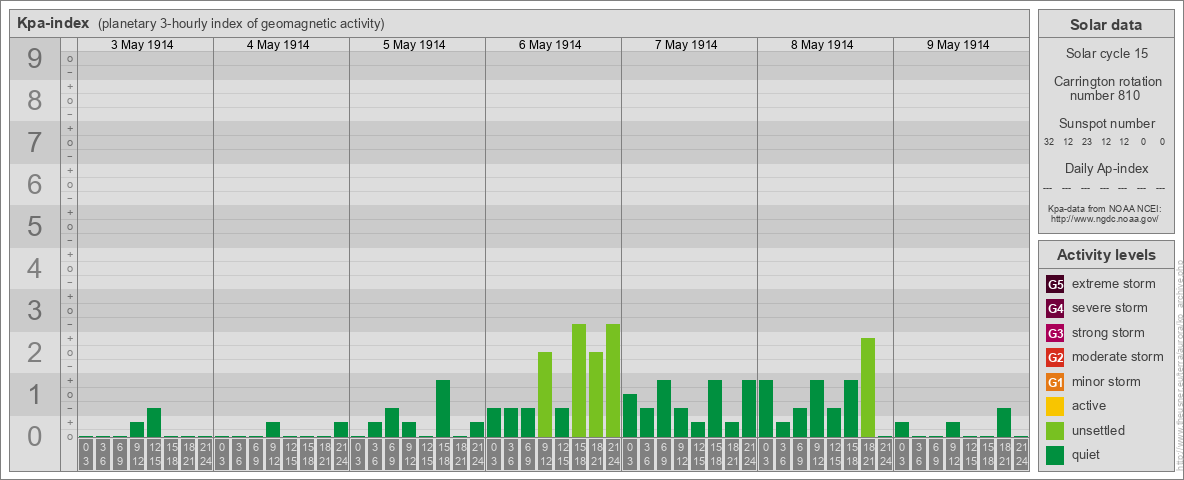This screenshot has height=480, width=1184.
Task: Click the G4 severe storm badge
Action: pos(1055,309)
